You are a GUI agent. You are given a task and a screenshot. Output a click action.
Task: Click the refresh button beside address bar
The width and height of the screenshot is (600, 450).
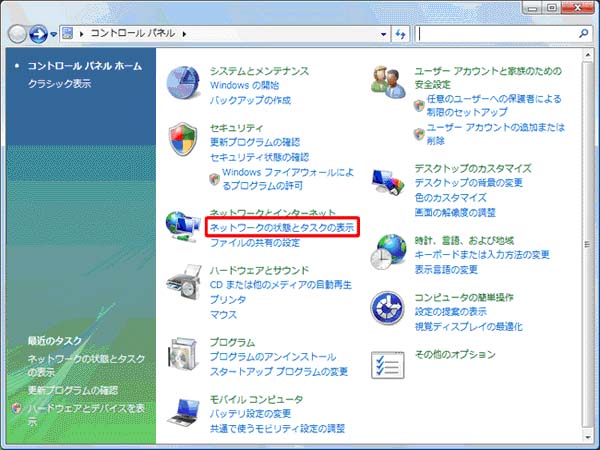click(x=400, y=34)
